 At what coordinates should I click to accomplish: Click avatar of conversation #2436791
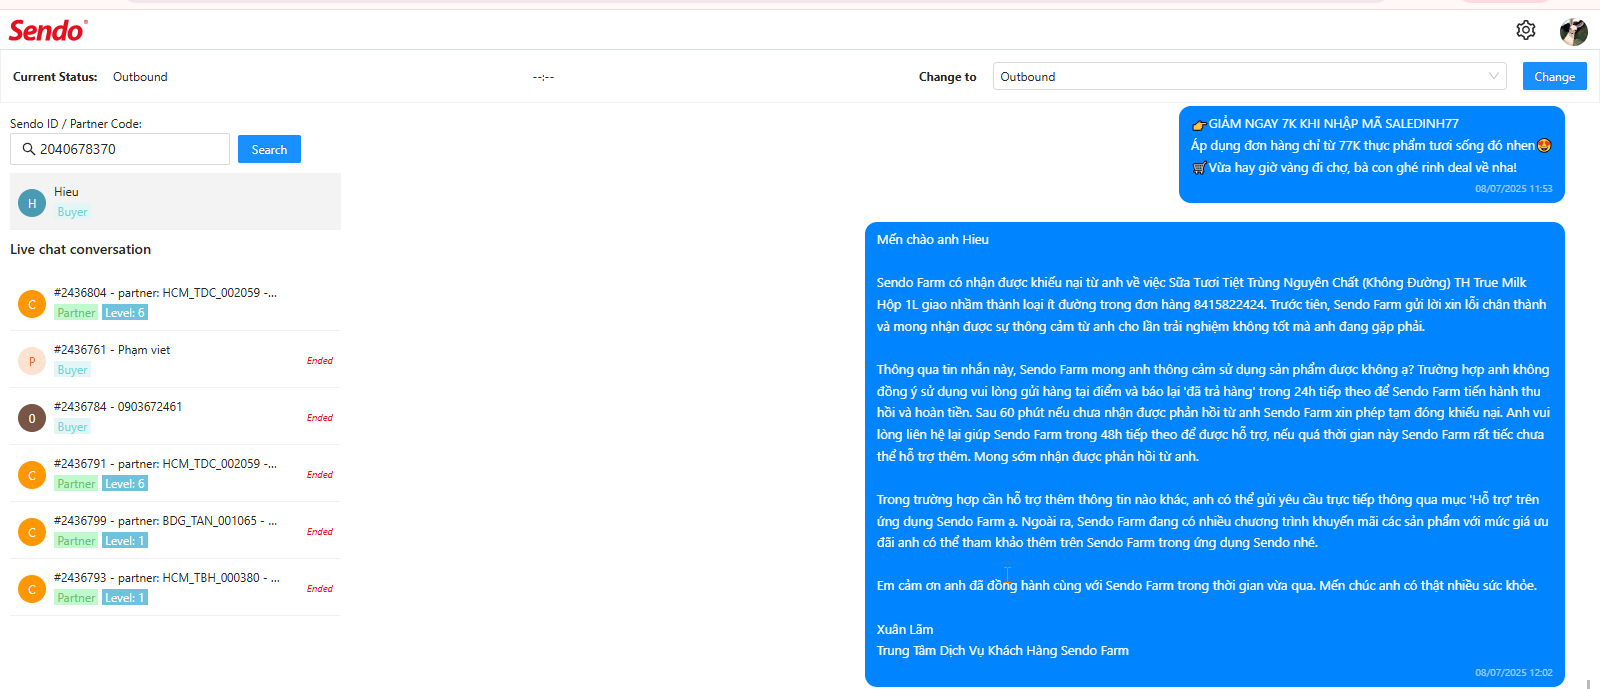click(x=32, y=475)
